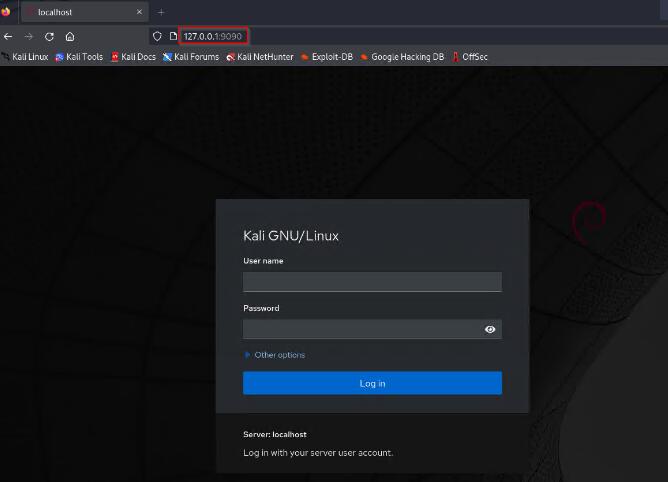The height and width of the screenshot is (482, 668).
Task: Open the Exploit-DB bookmark
Action: 327,57
